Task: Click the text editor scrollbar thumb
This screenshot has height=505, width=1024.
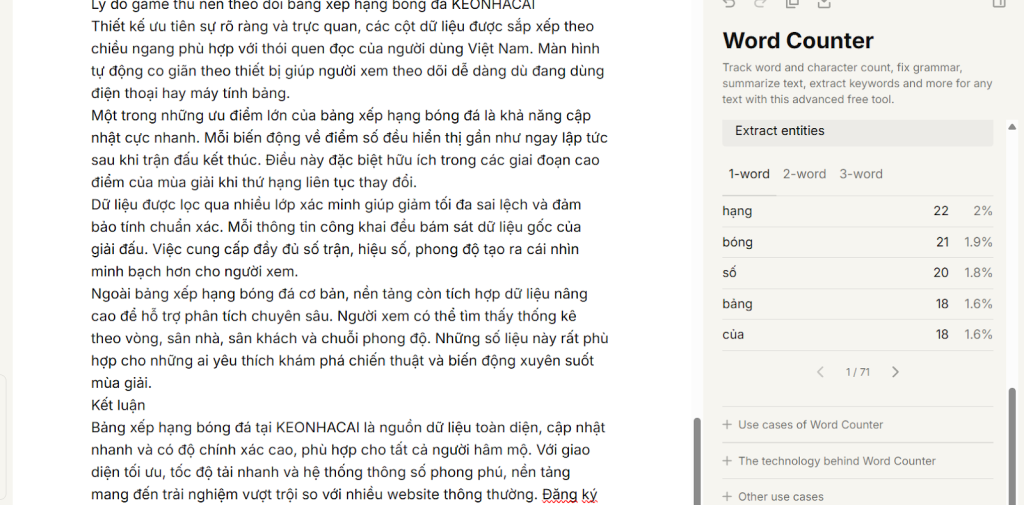Action: 698,460
